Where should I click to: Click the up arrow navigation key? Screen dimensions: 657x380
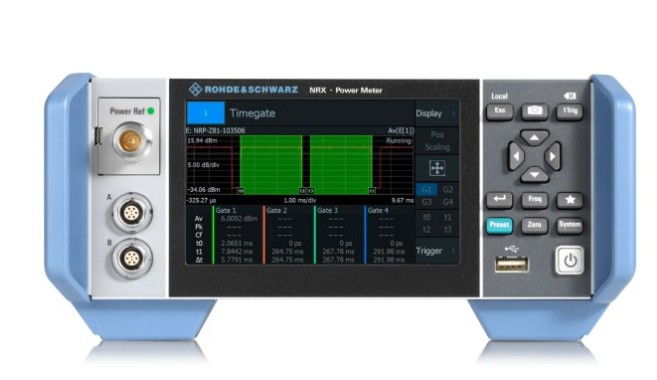[534, 137]
